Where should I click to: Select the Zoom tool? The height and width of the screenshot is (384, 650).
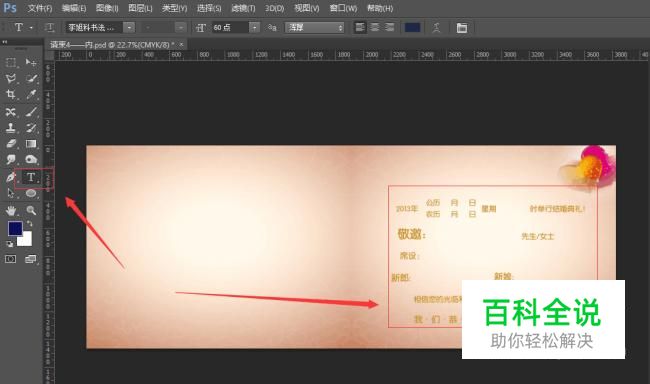31,211
